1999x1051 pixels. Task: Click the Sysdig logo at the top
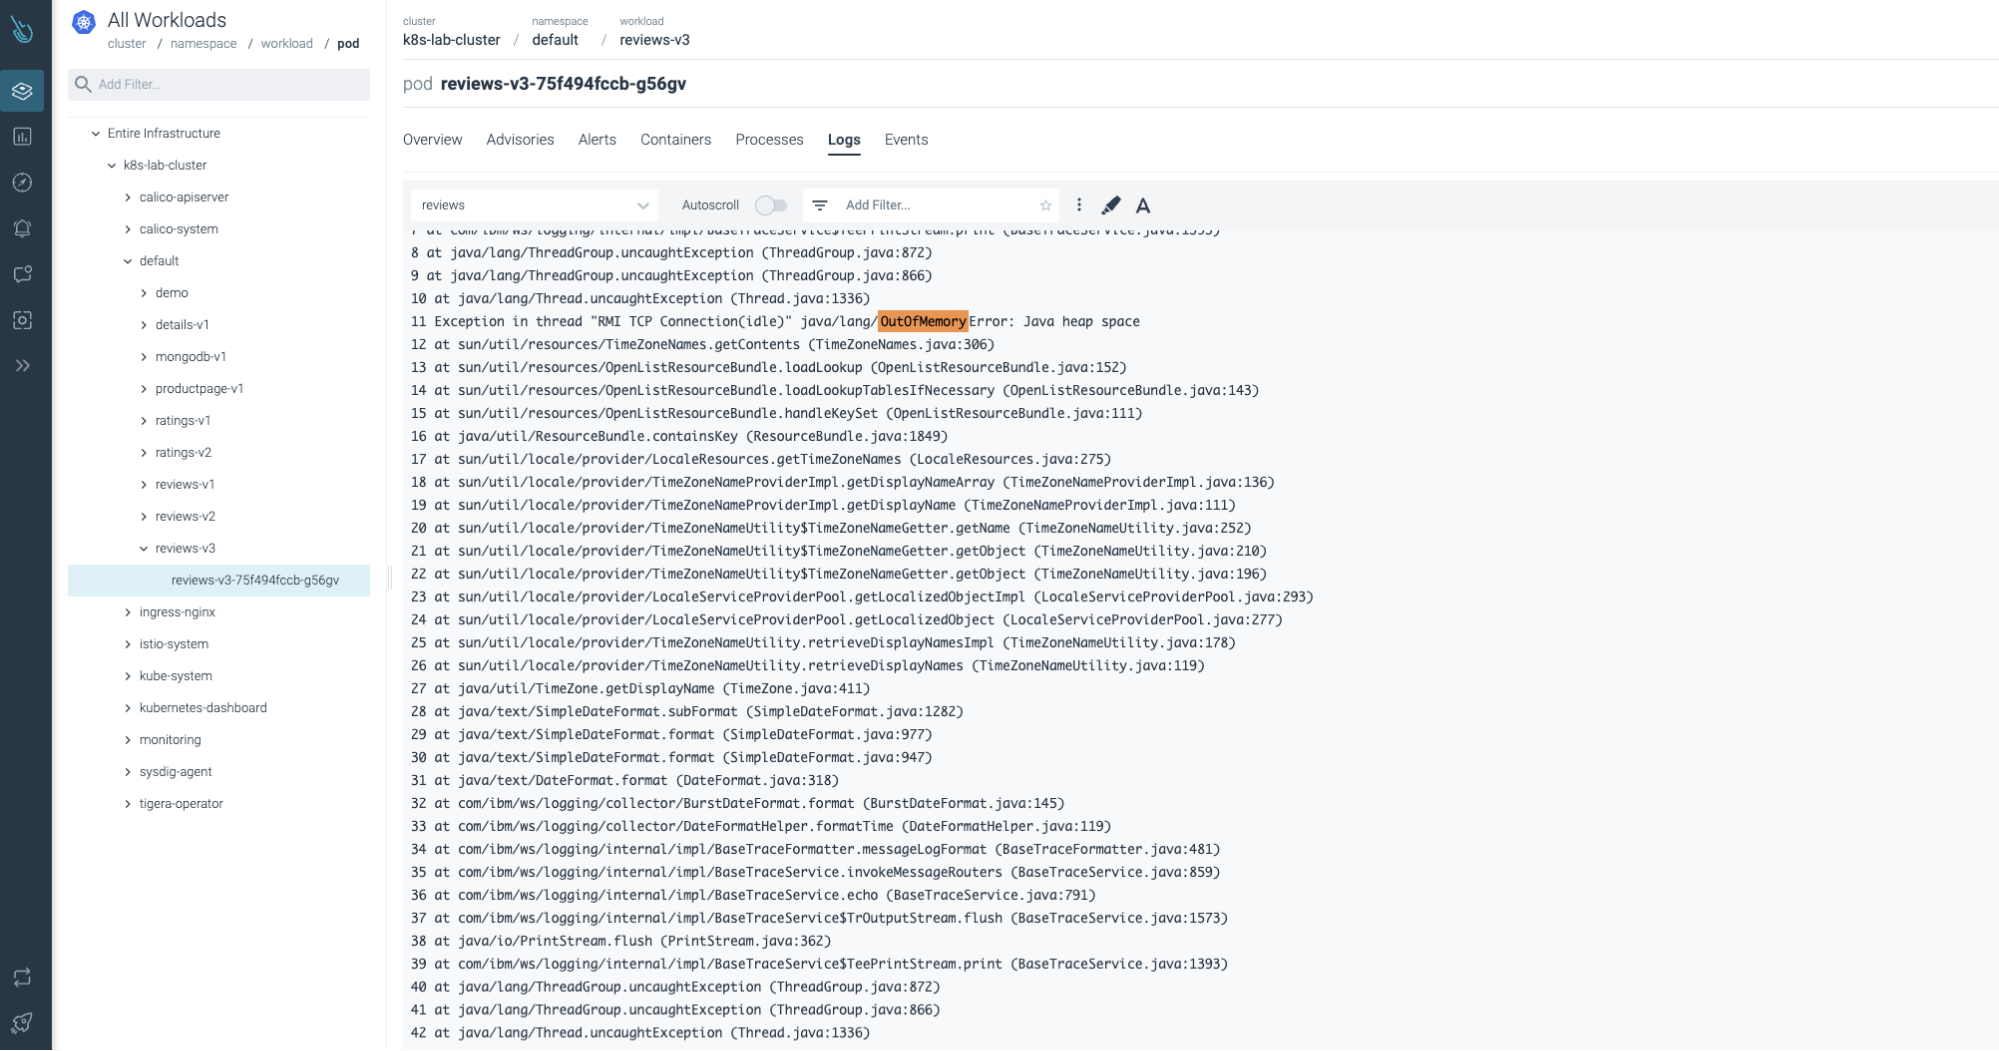click(x=22, y=29)
